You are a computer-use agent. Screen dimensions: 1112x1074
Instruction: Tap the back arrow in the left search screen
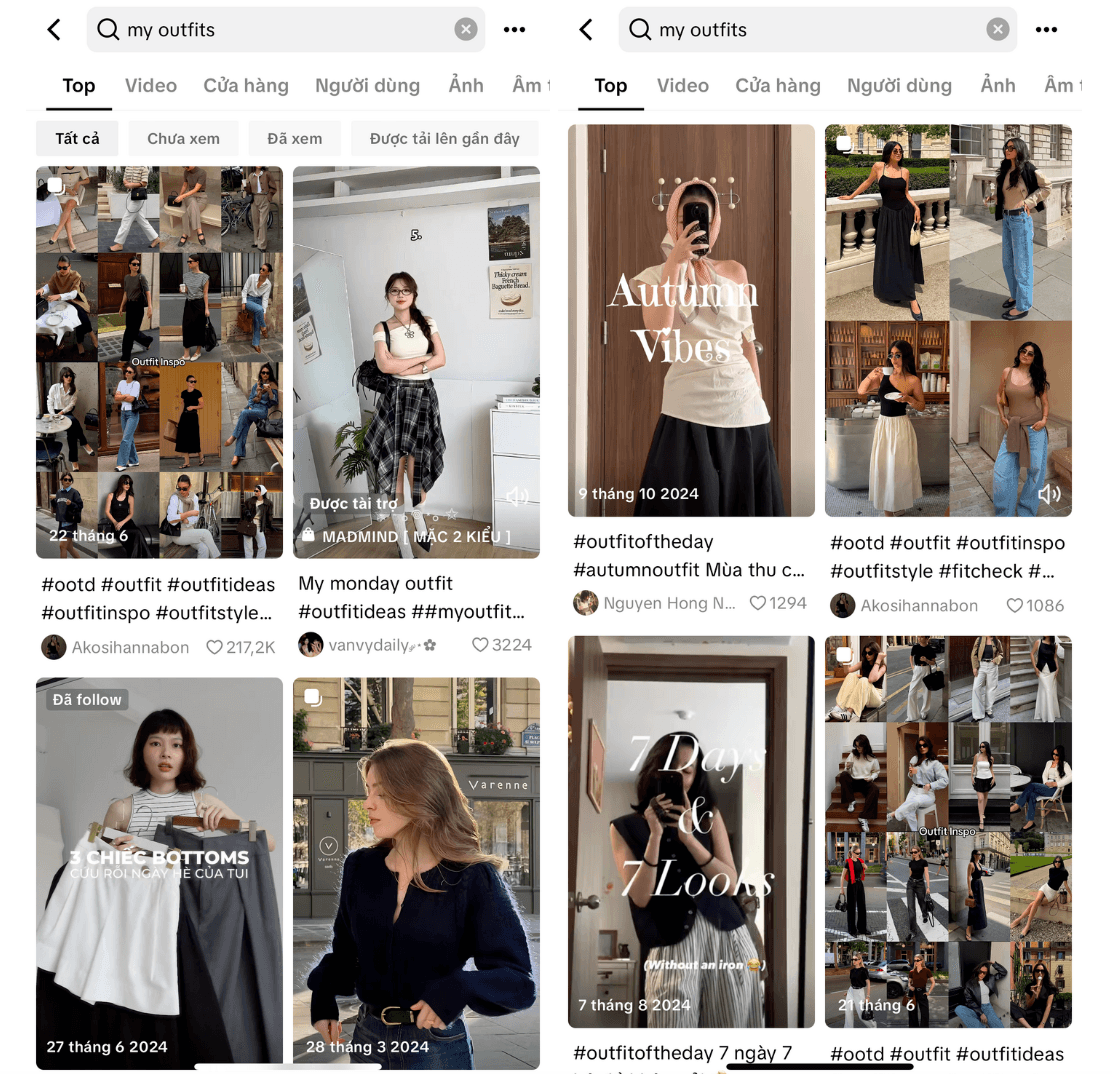tap(54, 30)
